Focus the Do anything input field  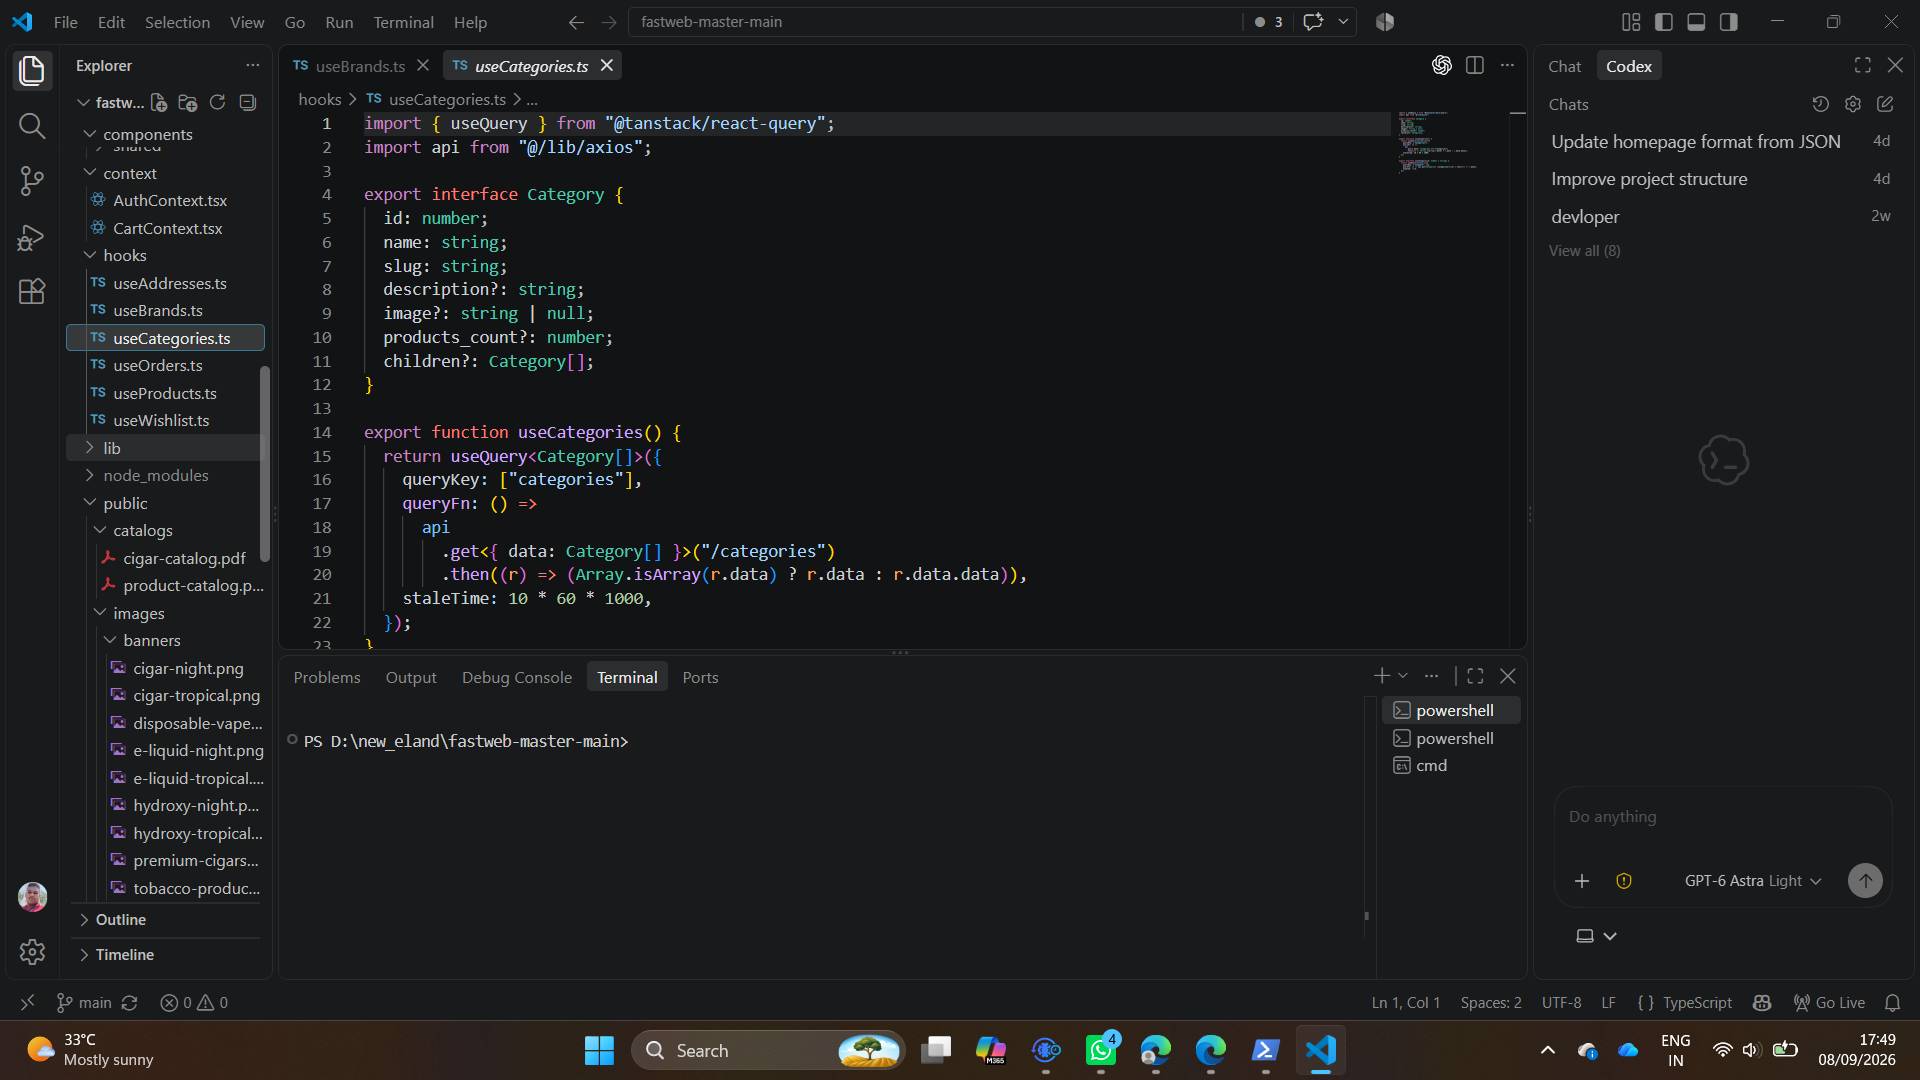click(x=1722, y=817)
